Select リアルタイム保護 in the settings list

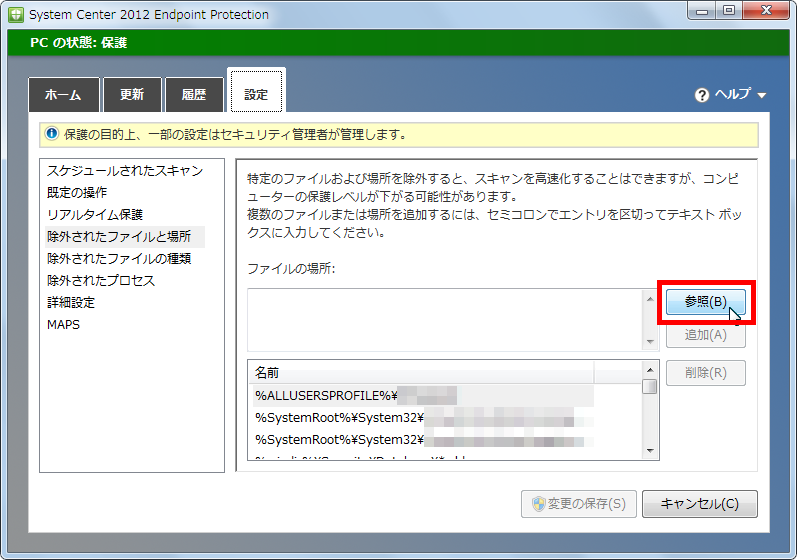[95, 214]
